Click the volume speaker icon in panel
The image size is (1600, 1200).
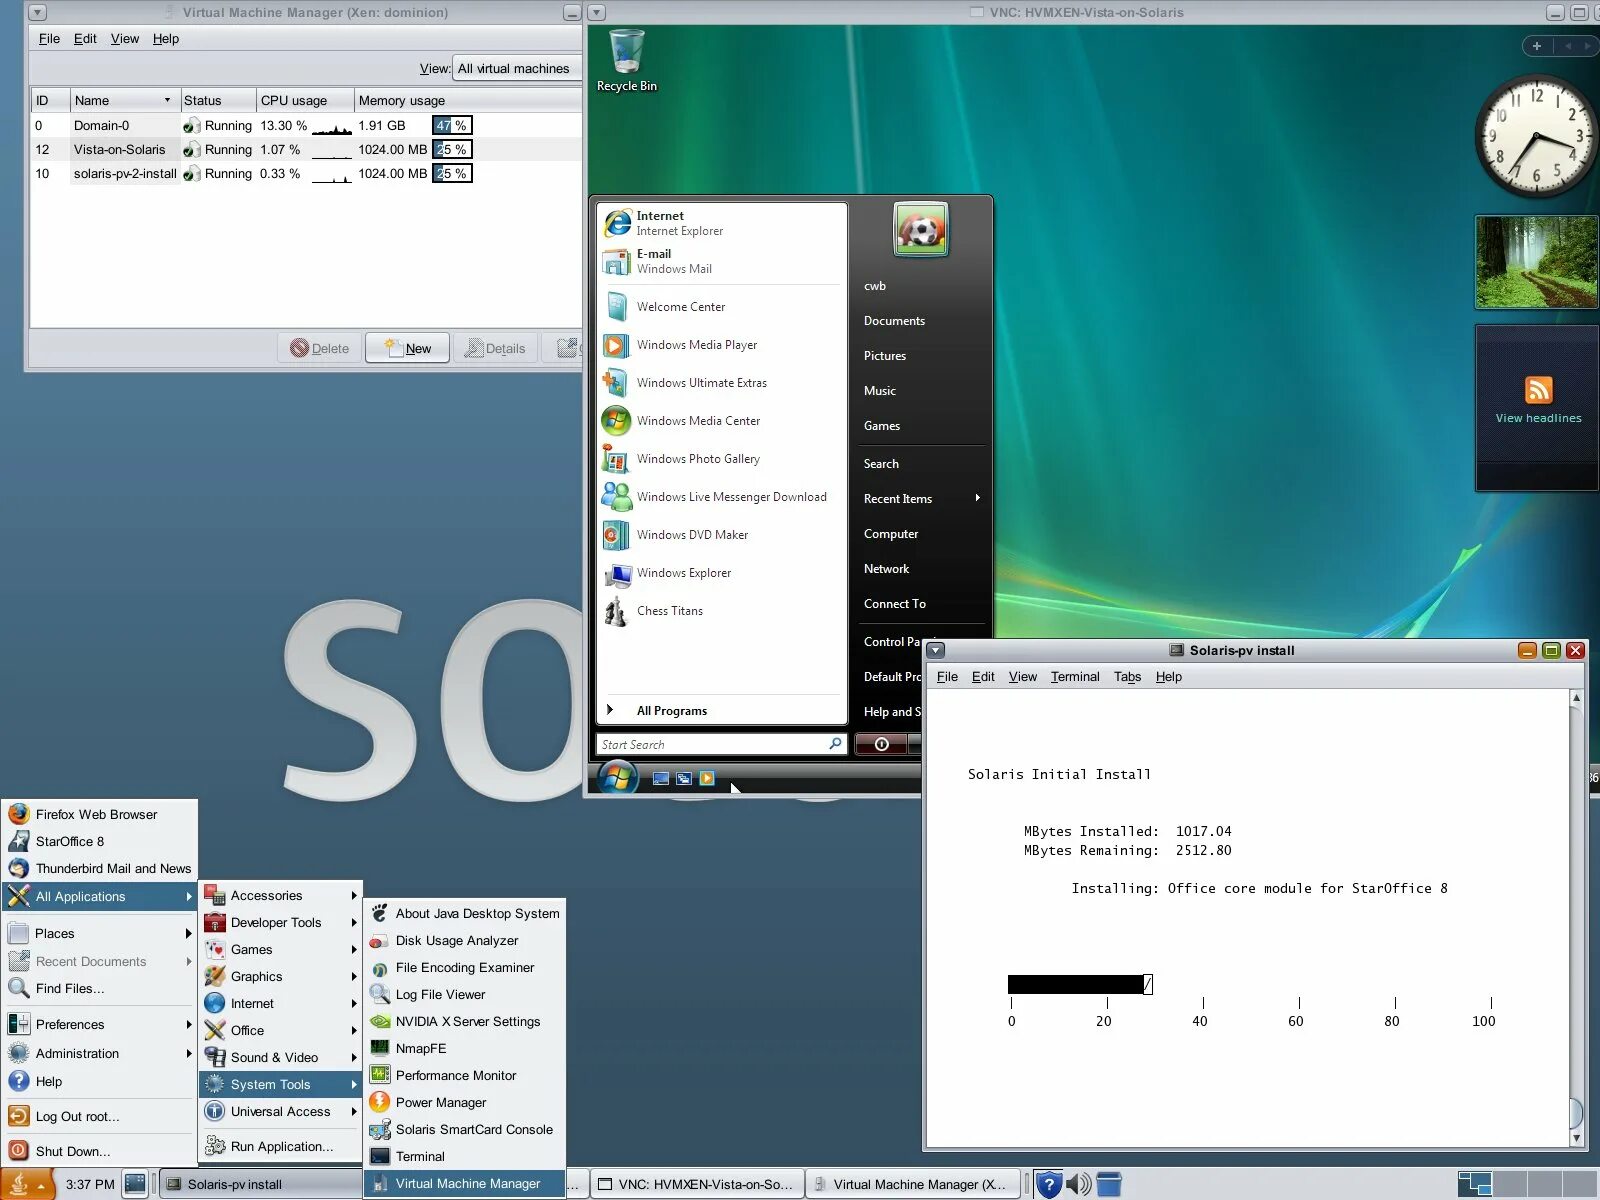click(x=1078, y=1185)
